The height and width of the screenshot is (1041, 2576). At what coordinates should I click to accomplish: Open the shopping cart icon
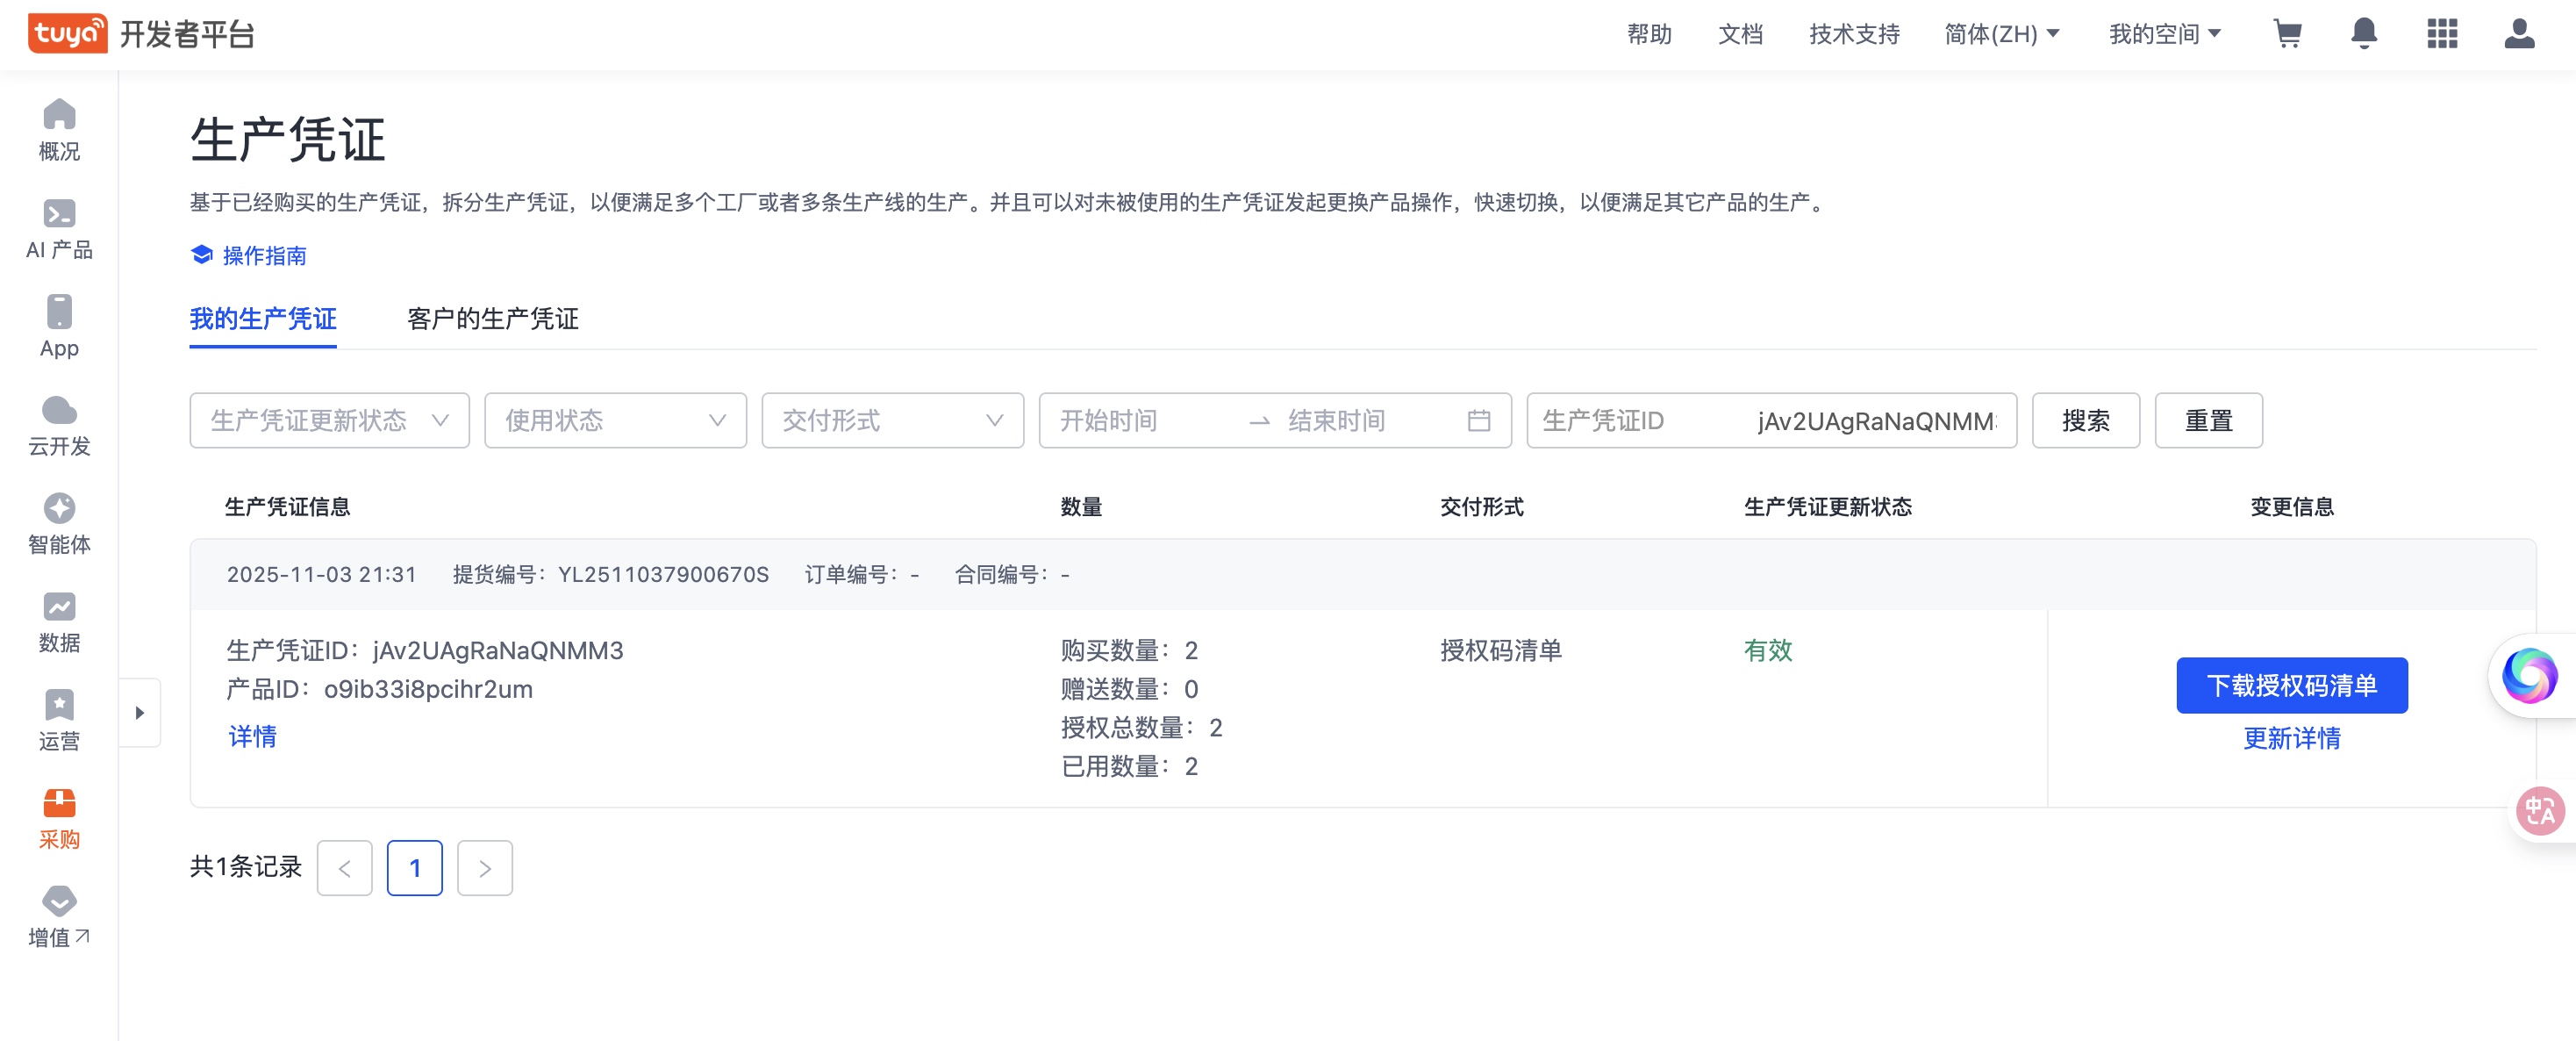2287,34
